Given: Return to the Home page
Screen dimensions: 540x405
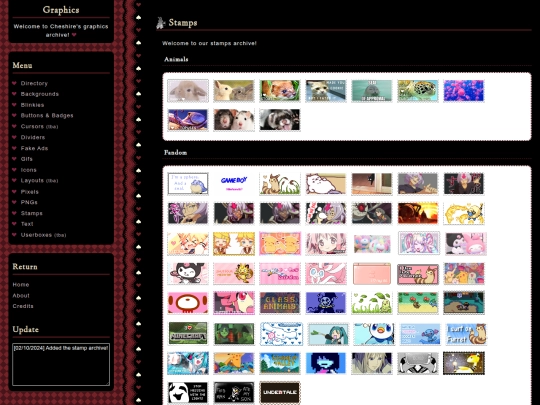Looking at the screenshot, I should click(x=21, y=285).
